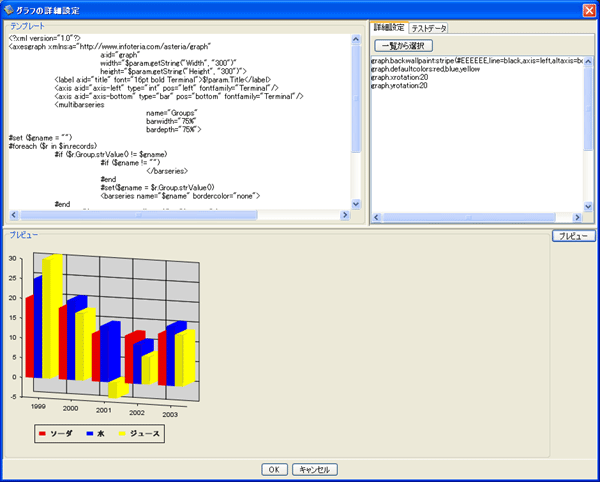Close the graph detail settings dialog

click(588, 9)
